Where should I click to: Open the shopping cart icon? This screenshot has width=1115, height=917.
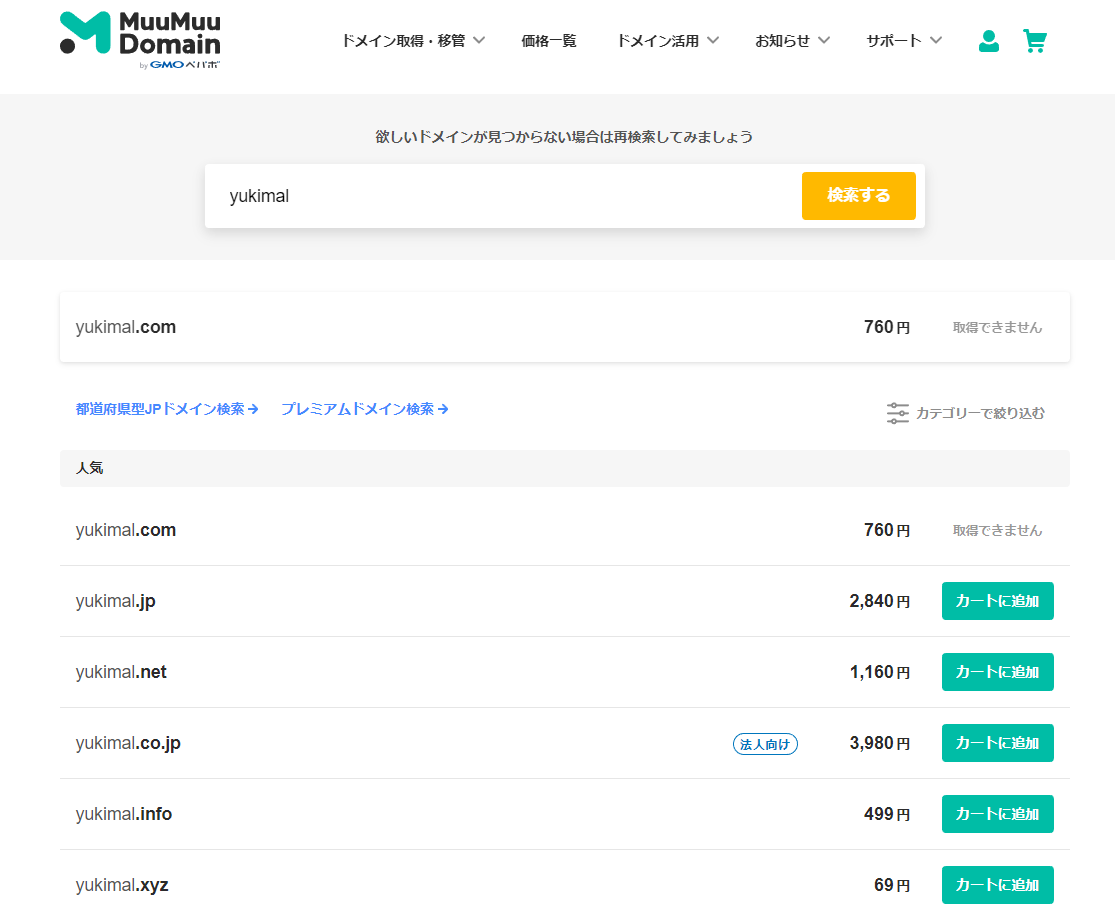click(x=1035, y=41)
